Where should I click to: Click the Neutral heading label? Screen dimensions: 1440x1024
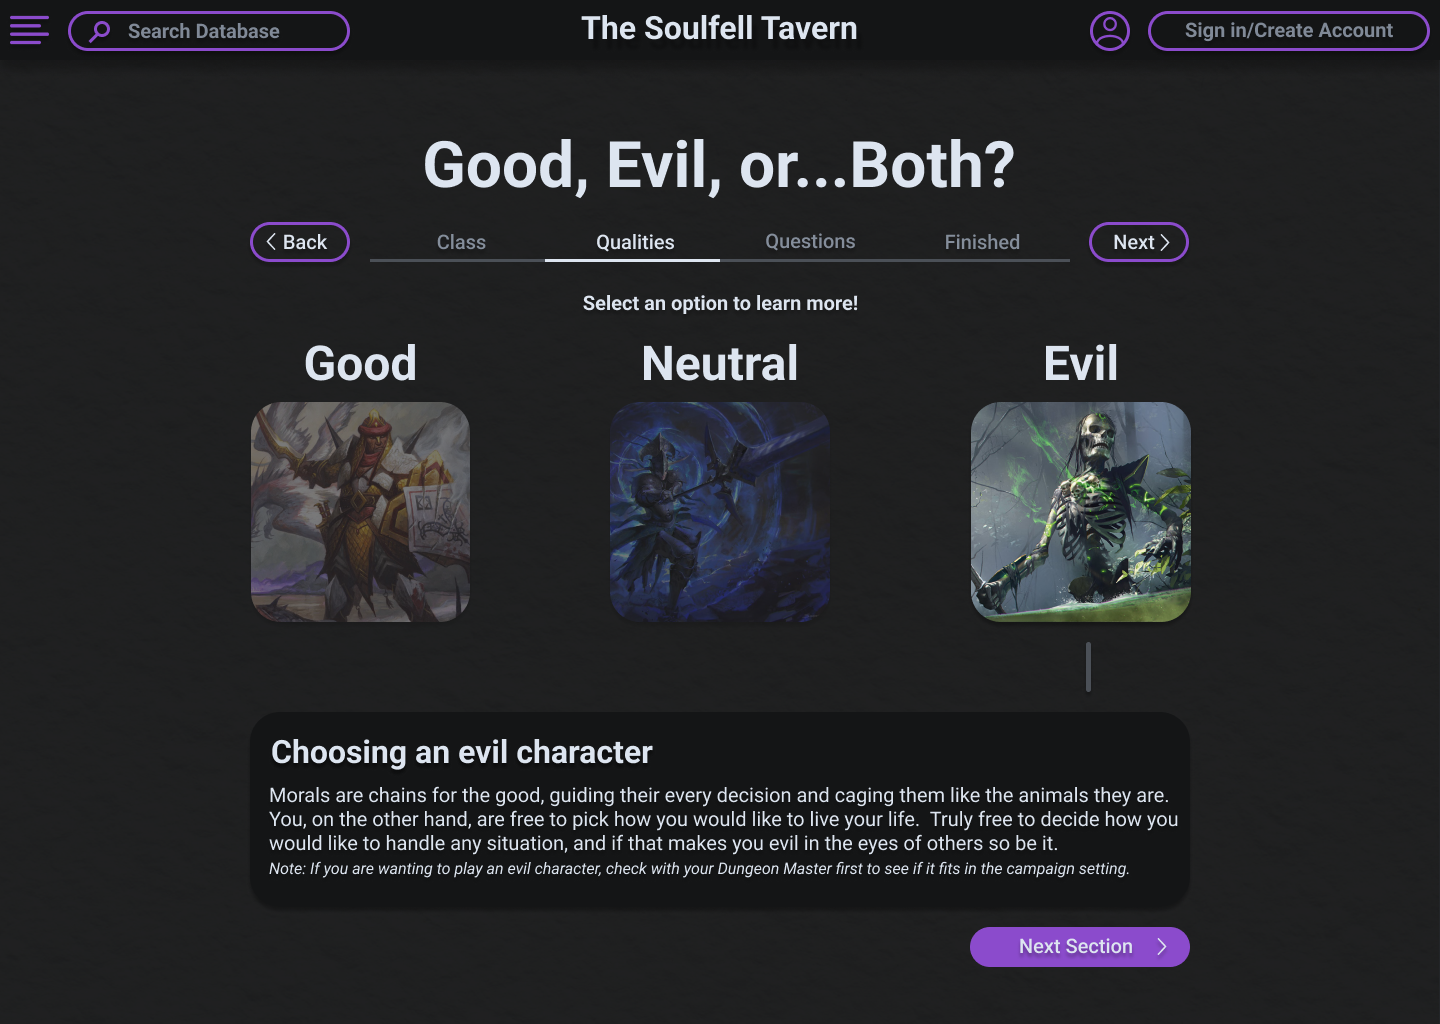[x=720, y=363]
